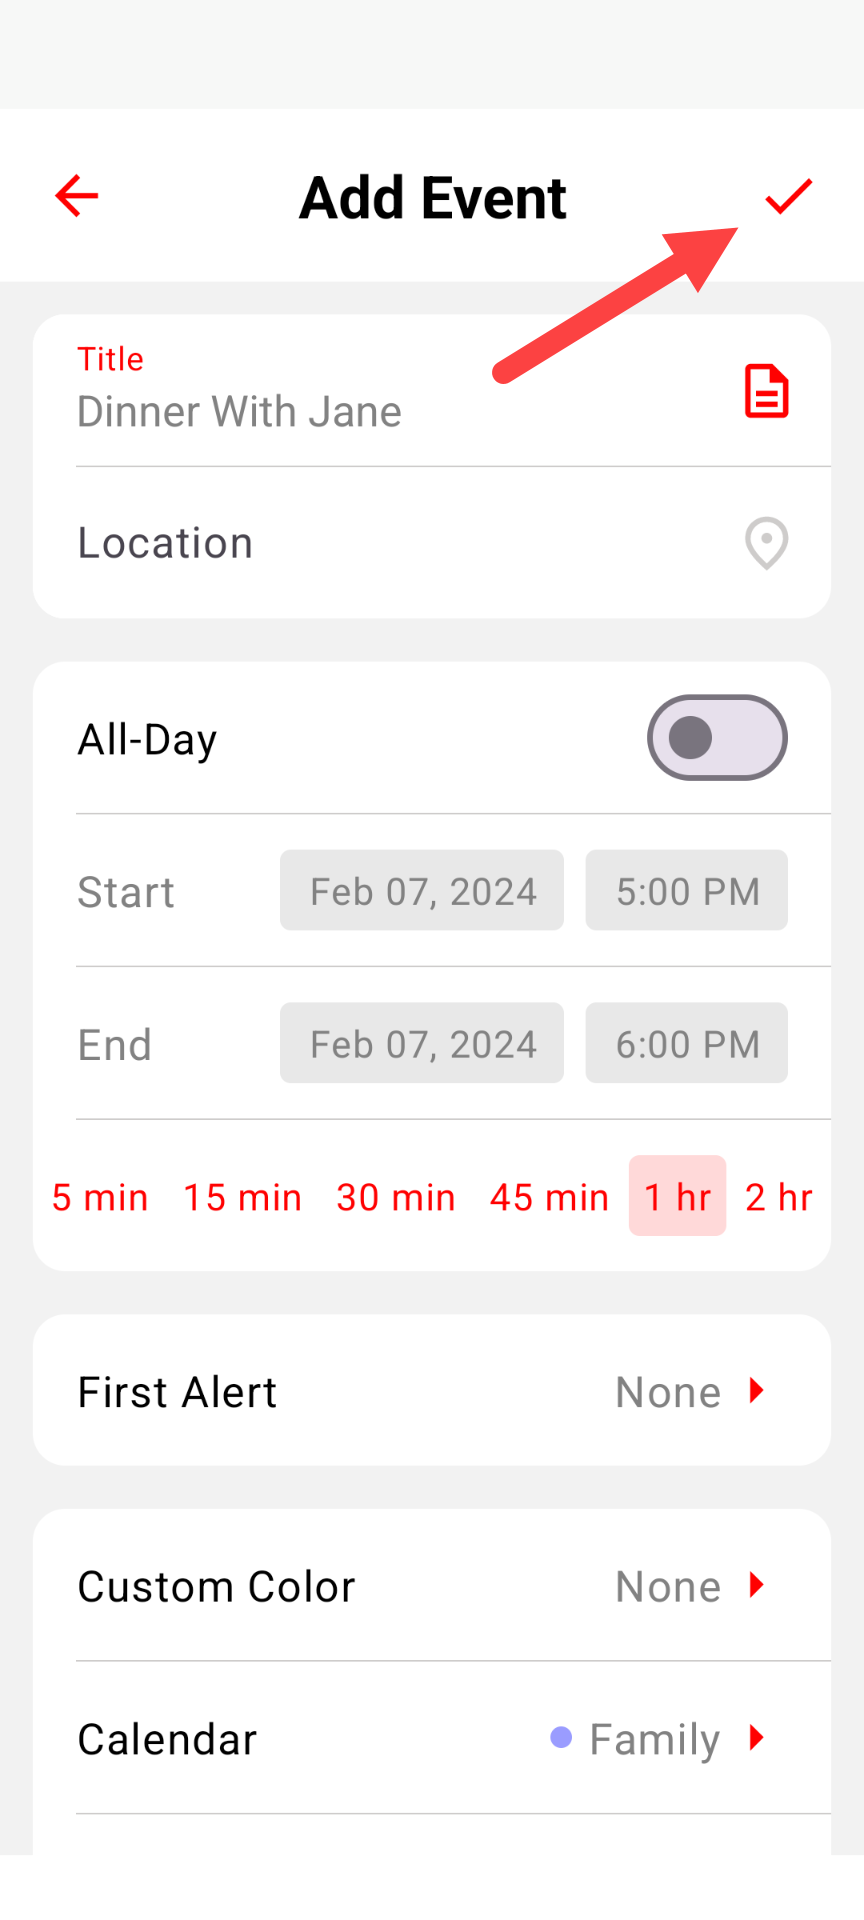This screenshot has height=1920, width=864.
Task: Open the notes document icon beside Title
Action: pos(767,391)
